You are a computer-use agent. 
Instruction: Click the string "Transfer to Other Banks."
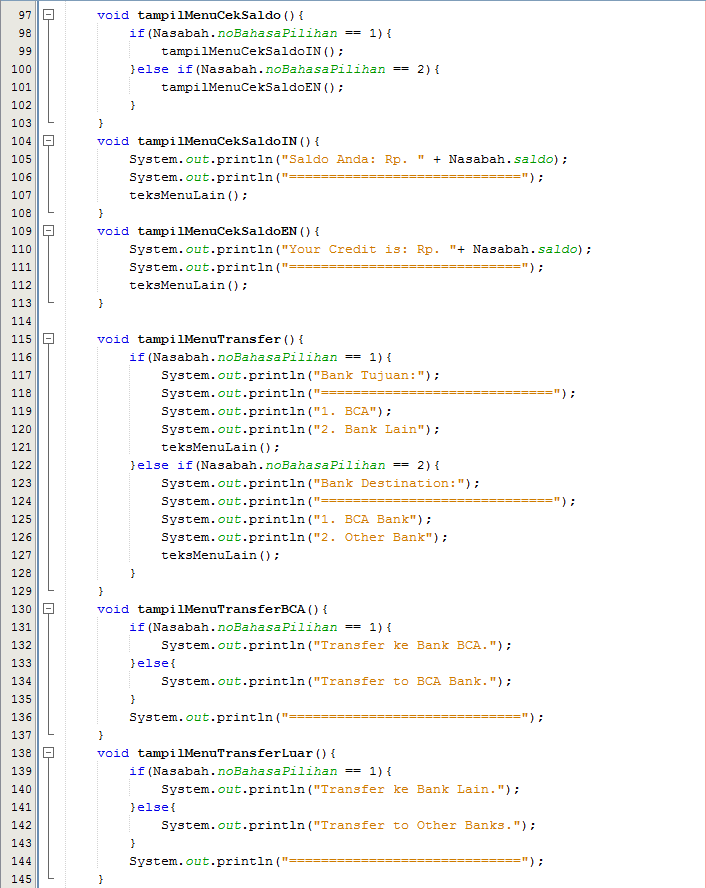417,825
